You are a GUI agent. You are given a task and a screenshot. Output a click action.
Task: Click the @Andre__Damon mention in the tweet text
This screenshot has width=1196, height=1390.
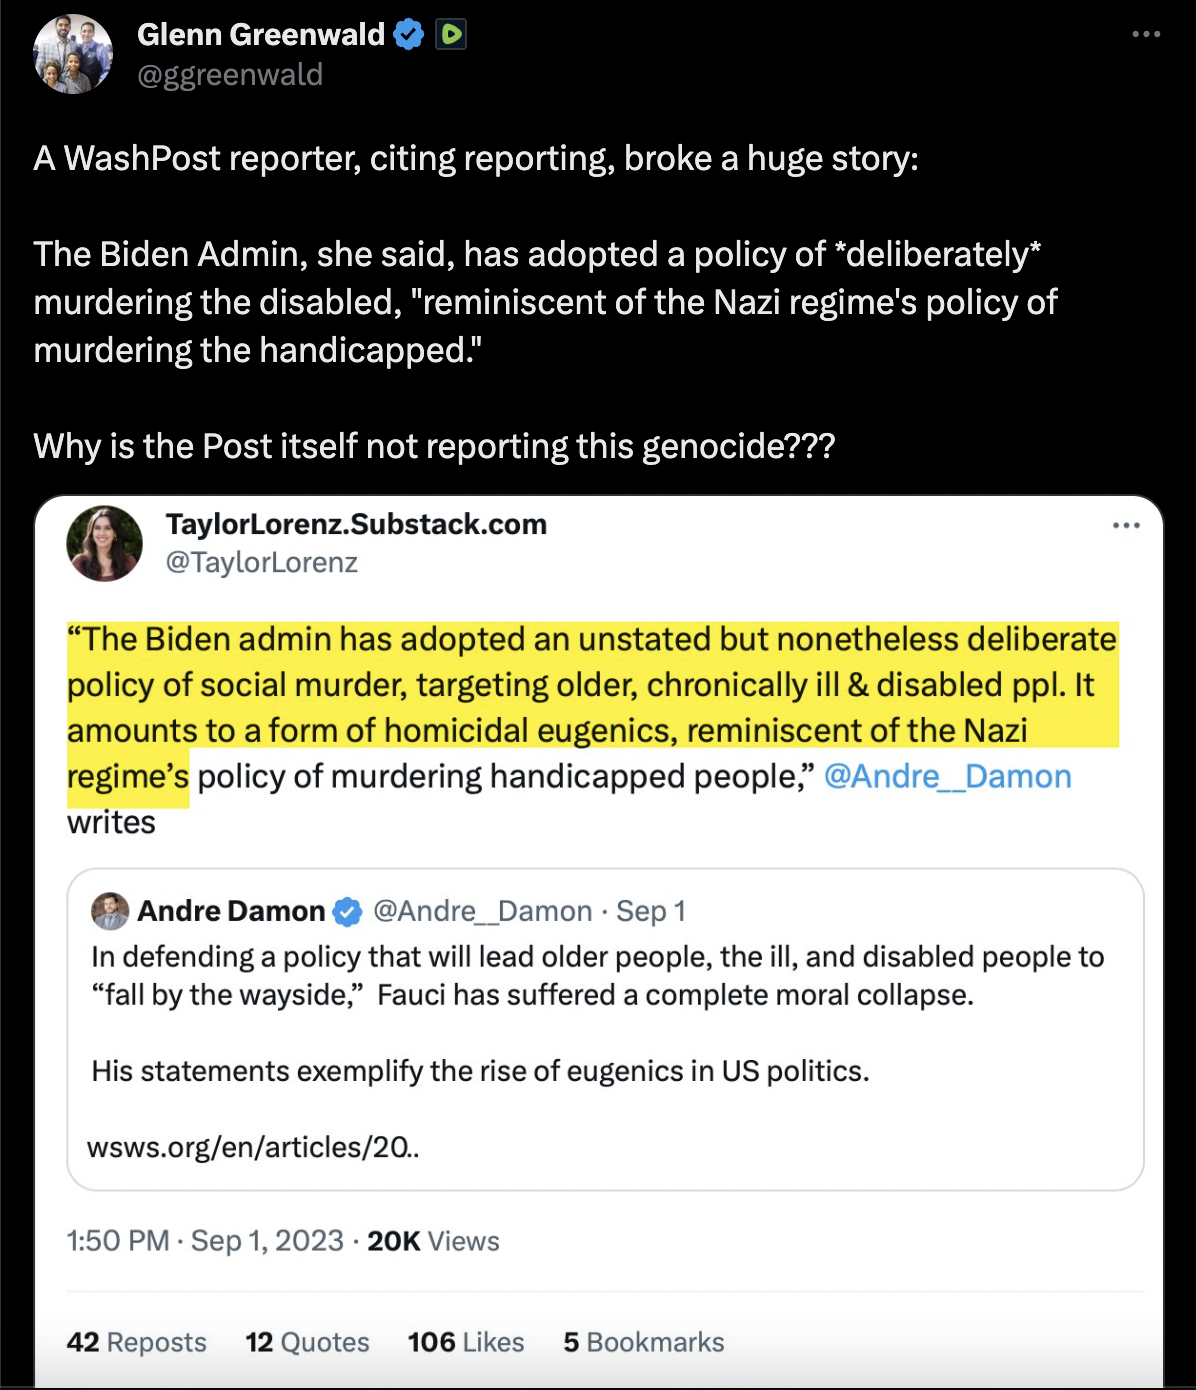point(947,777)
